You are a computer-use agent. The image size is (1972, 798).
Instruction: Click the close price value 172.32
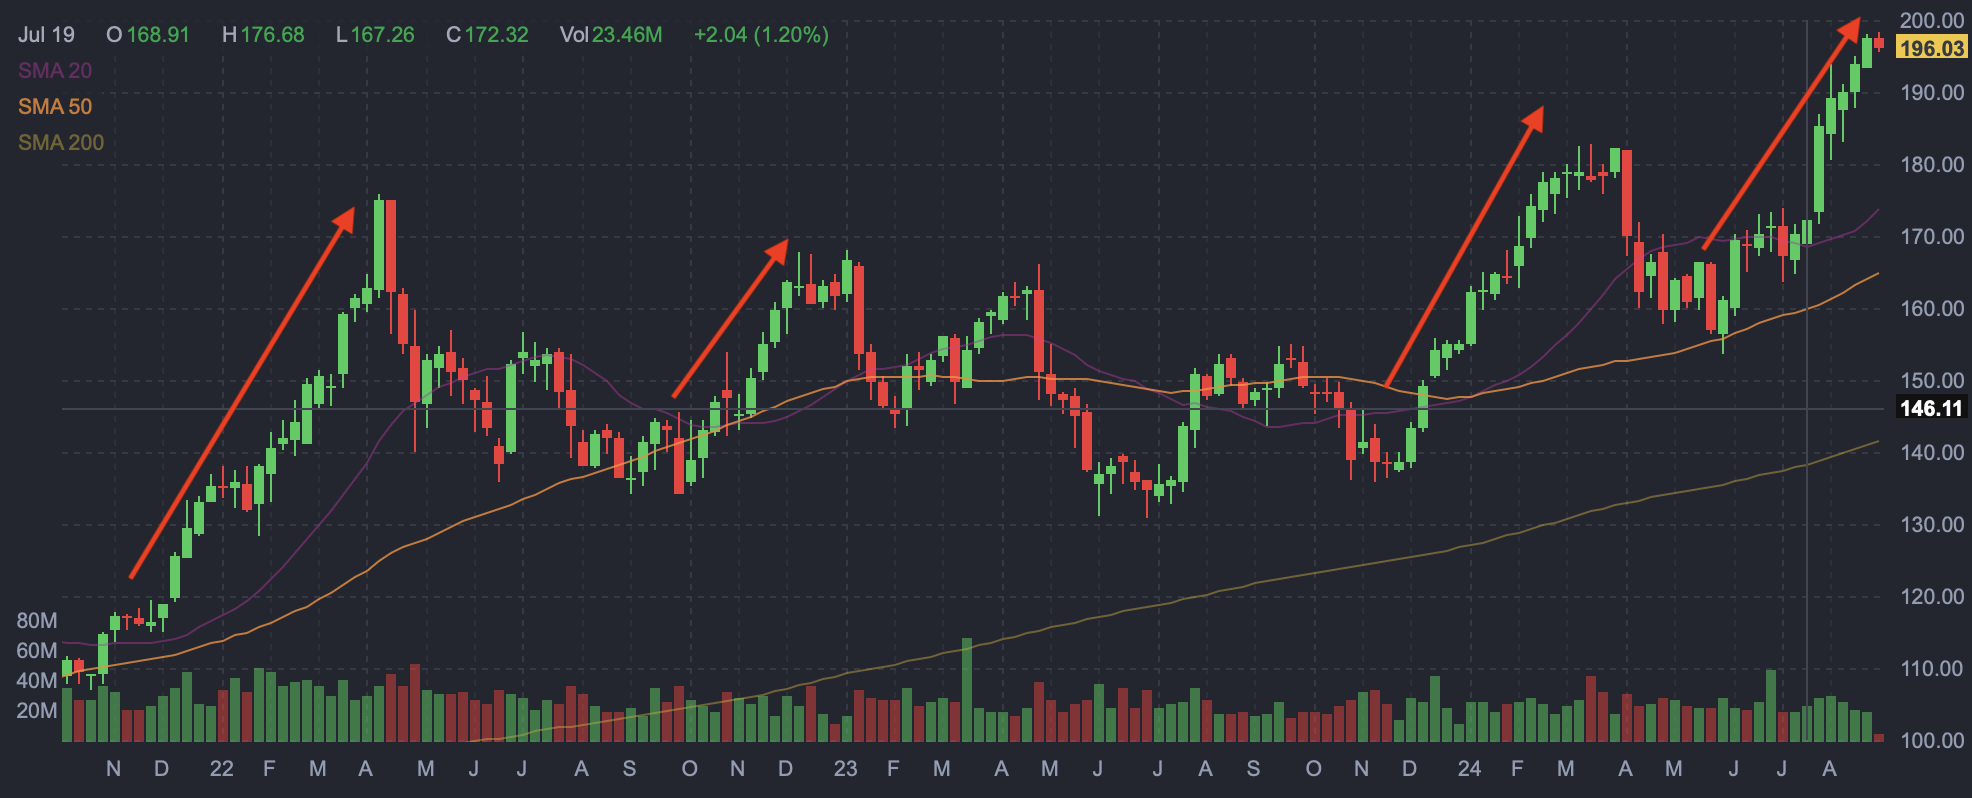496,35
